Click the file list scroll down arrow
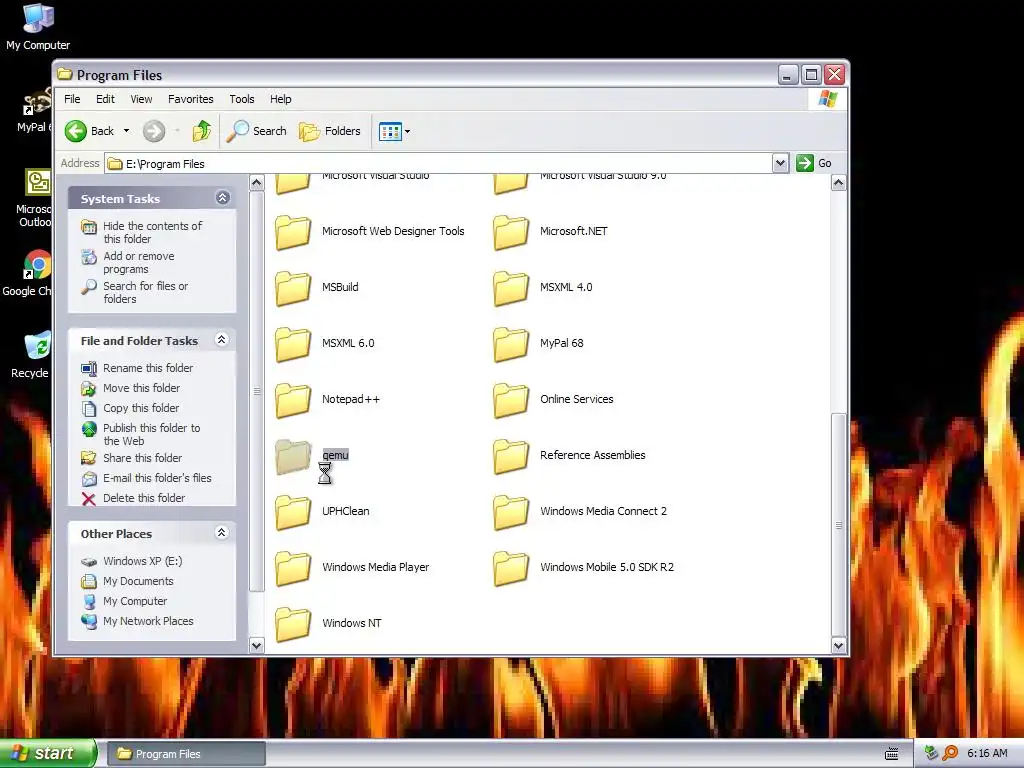 pos(839,646)
